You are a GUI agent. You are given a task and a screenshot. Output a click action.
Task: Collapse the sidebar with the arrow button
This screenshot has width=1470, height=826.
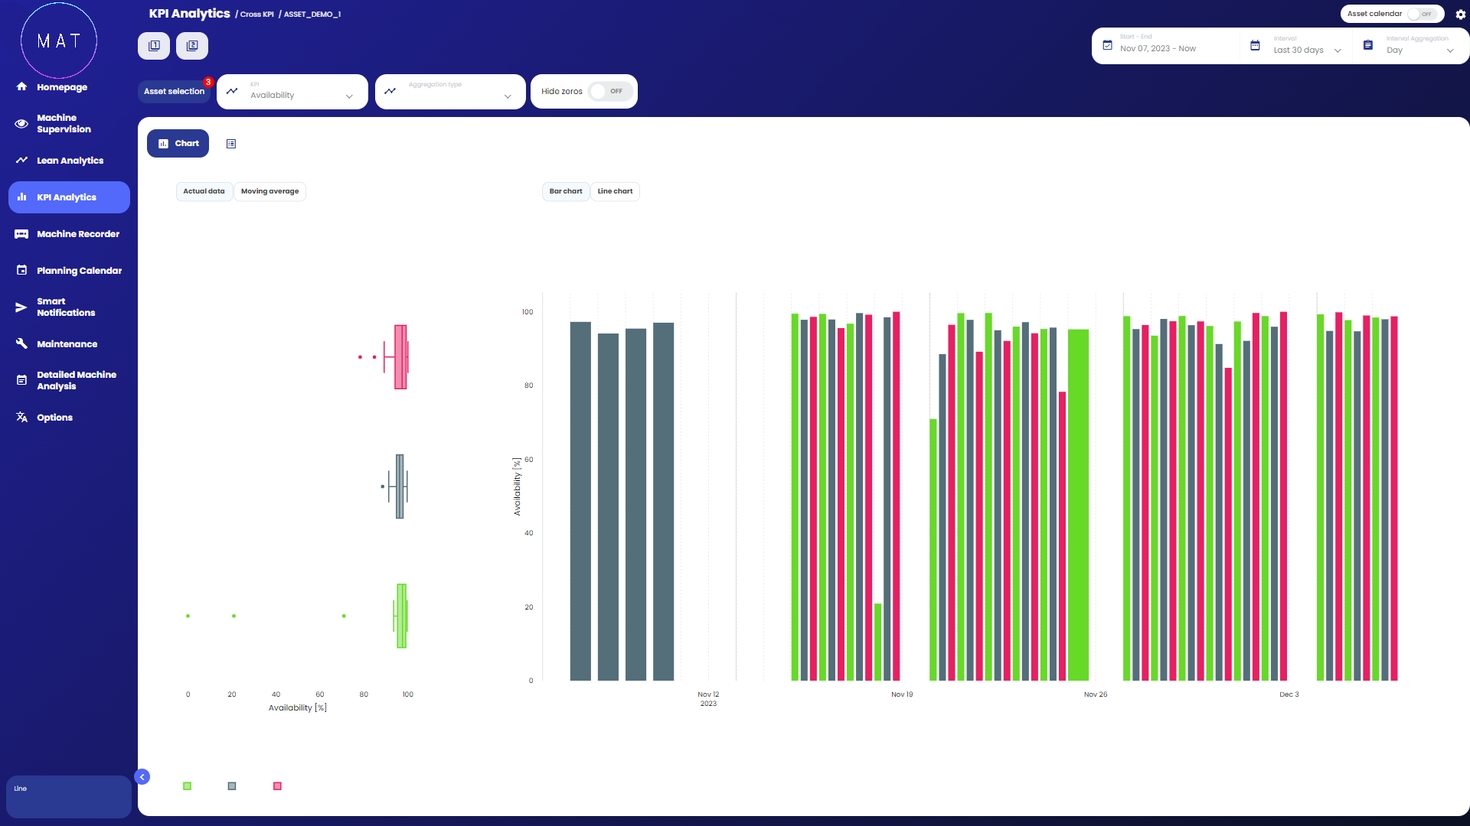click(142, 777)
